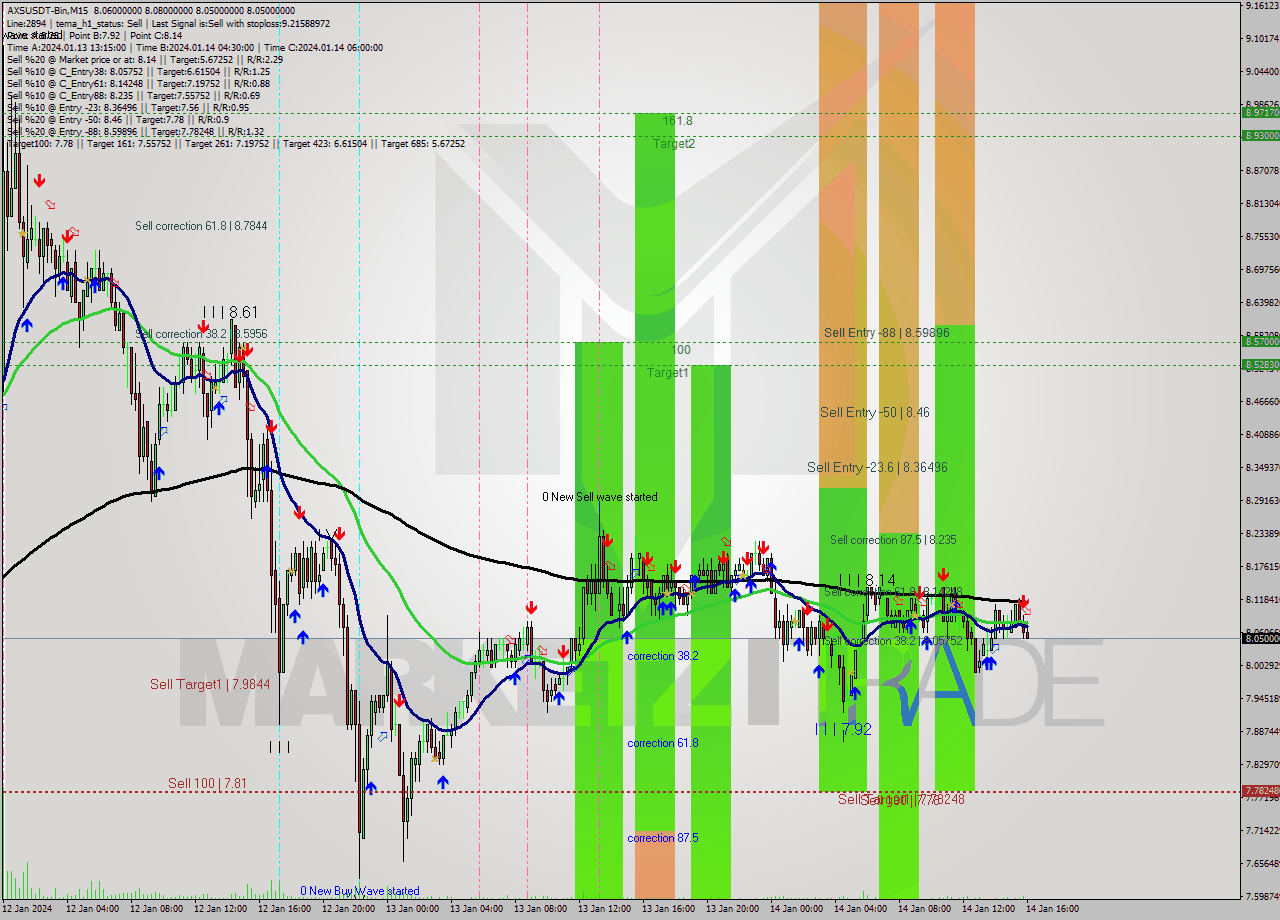Screen dimensions: 1280x920
Task: Select the green 8.93000 price tag
Action: (1261, 135)
